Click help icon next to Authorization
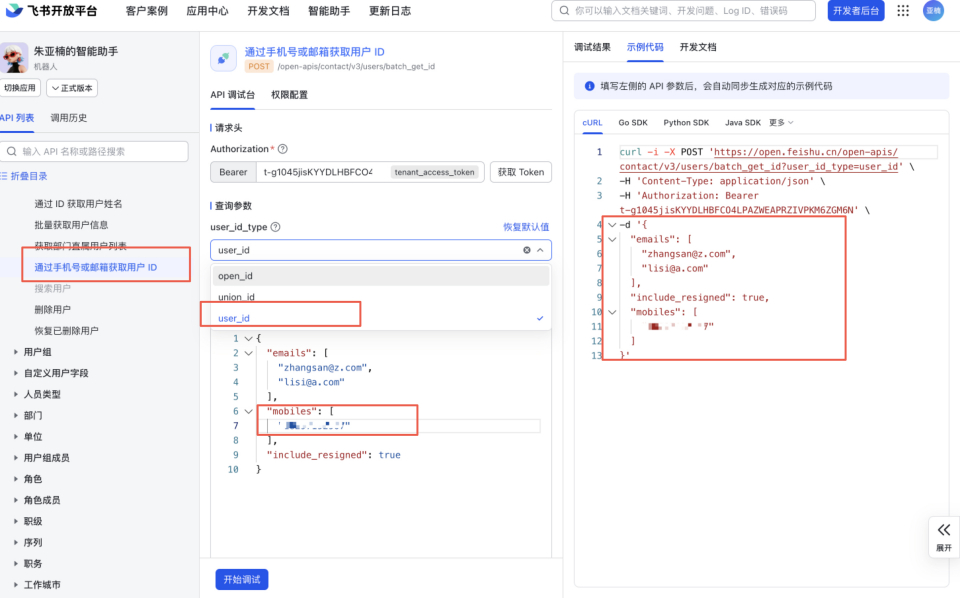 282,149
